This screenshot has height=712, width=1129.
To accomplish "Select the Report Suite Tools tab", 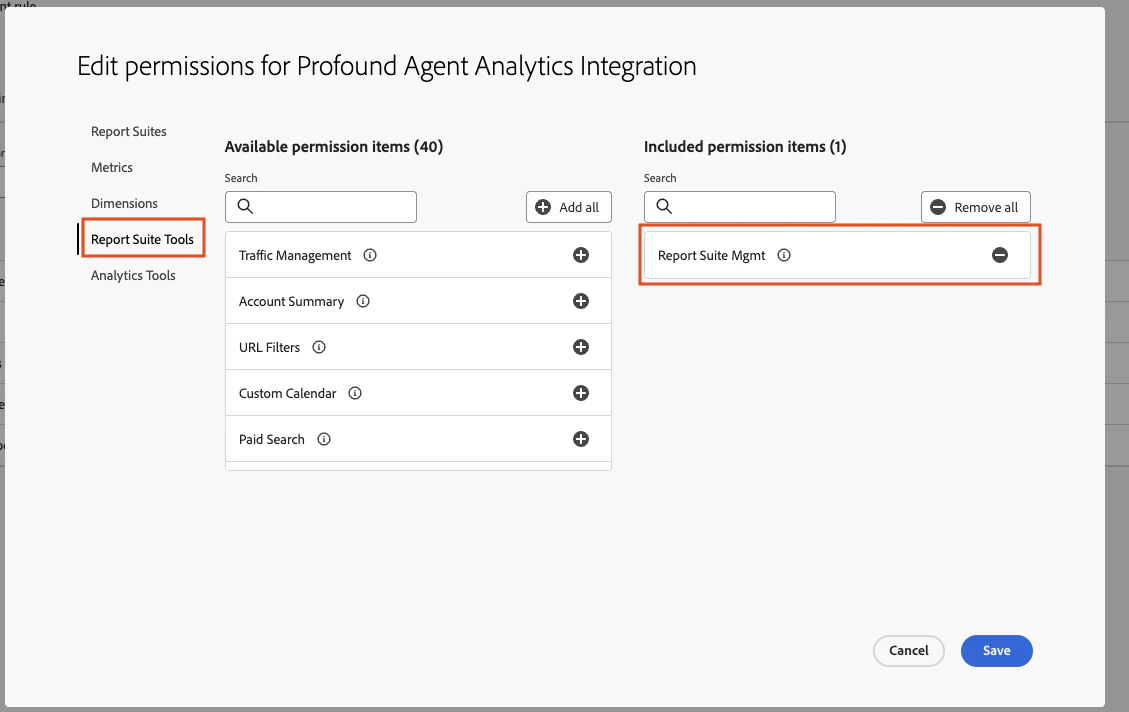I will click(x=142, y=240).
